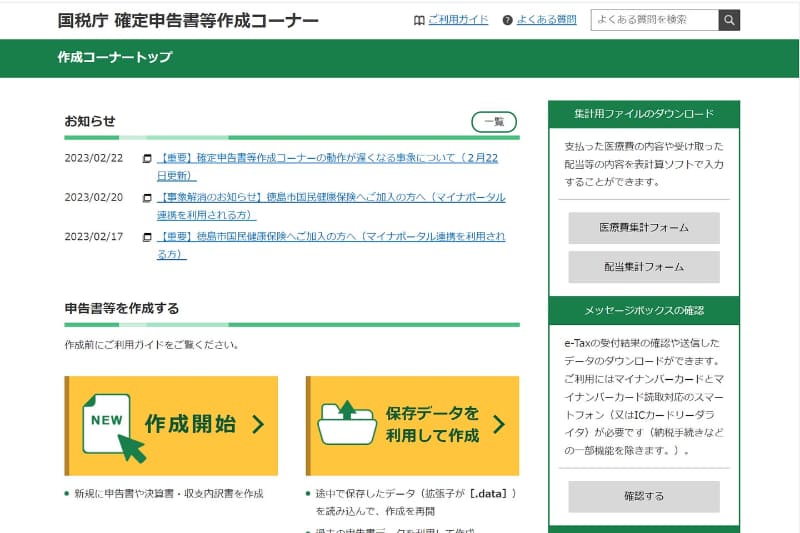The height and width of the screenshot is (533, 800).
Task: Click the text 作成前にご利用ガイドをご覧ください。
Action: (x=152, y=345)
